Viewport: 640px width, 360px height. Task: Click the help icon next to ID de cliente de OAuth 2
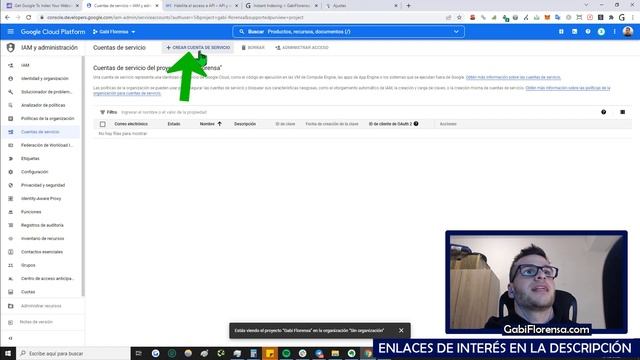pos(416,124)
